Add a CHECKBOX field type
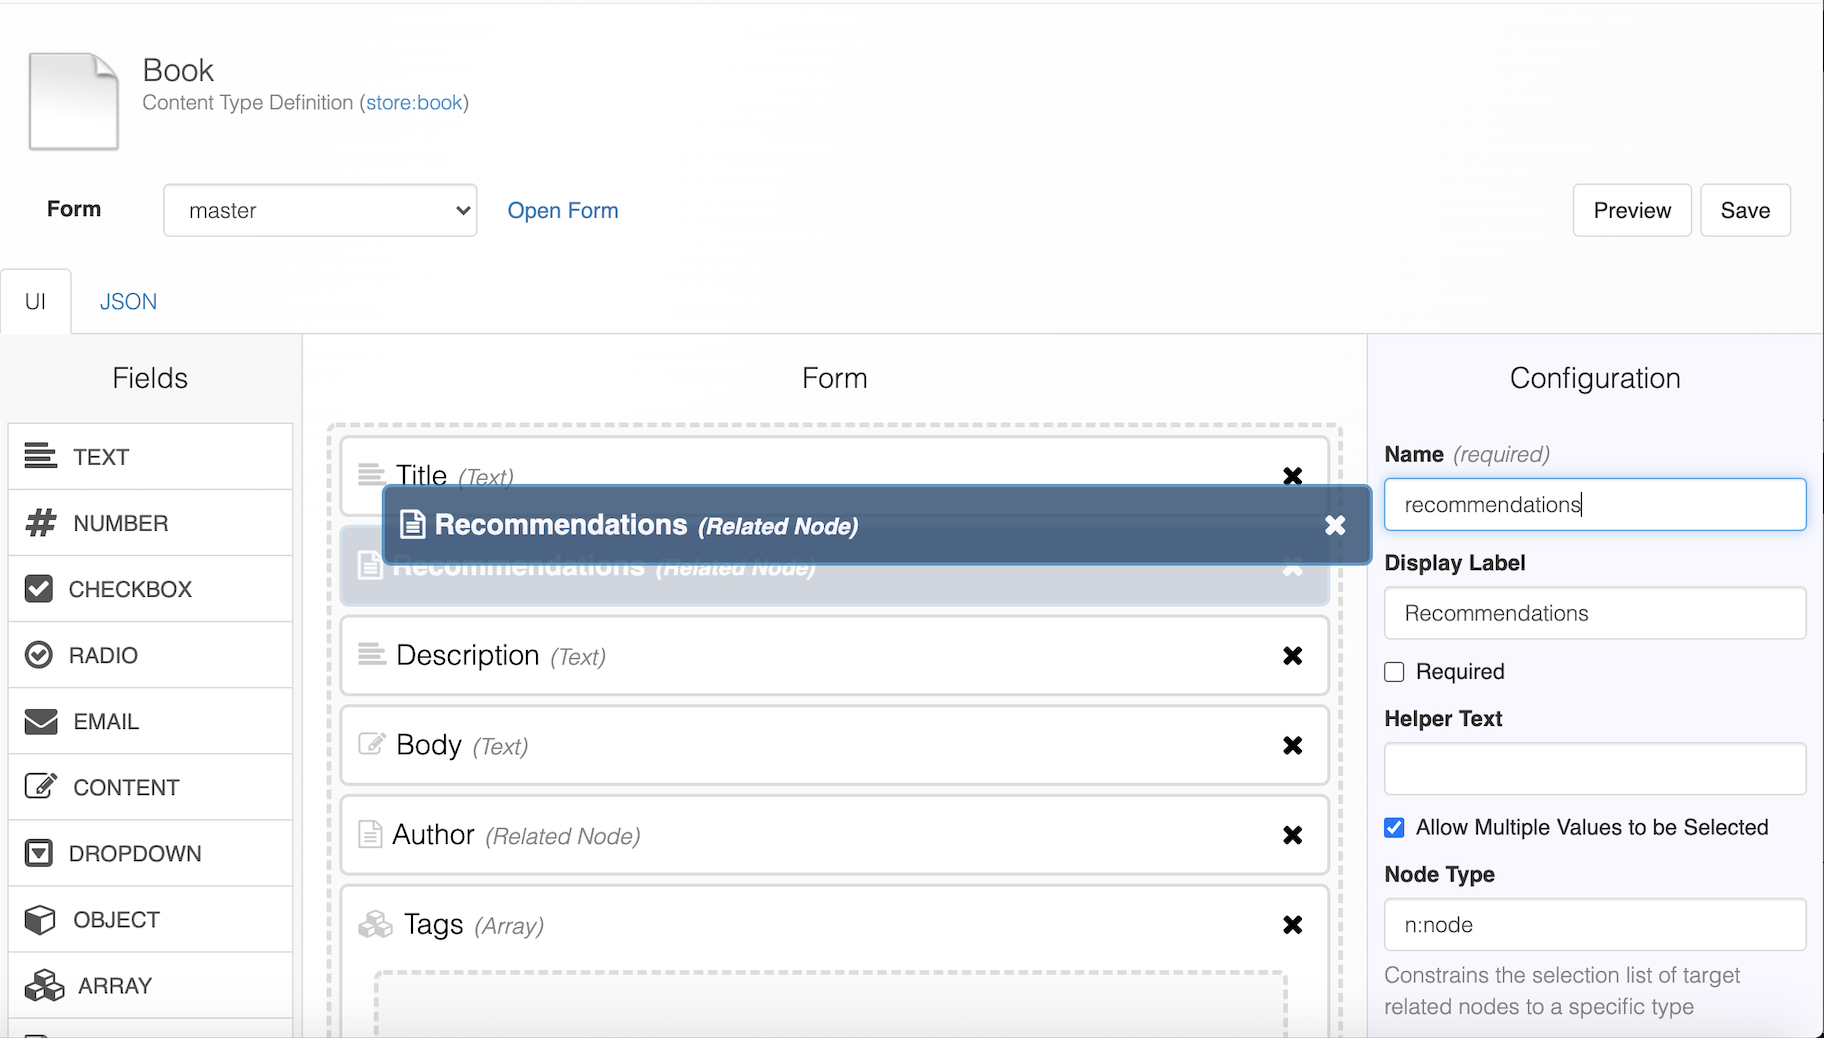Viewport: 1824px width, 1038px height. [x=129, y=589]
